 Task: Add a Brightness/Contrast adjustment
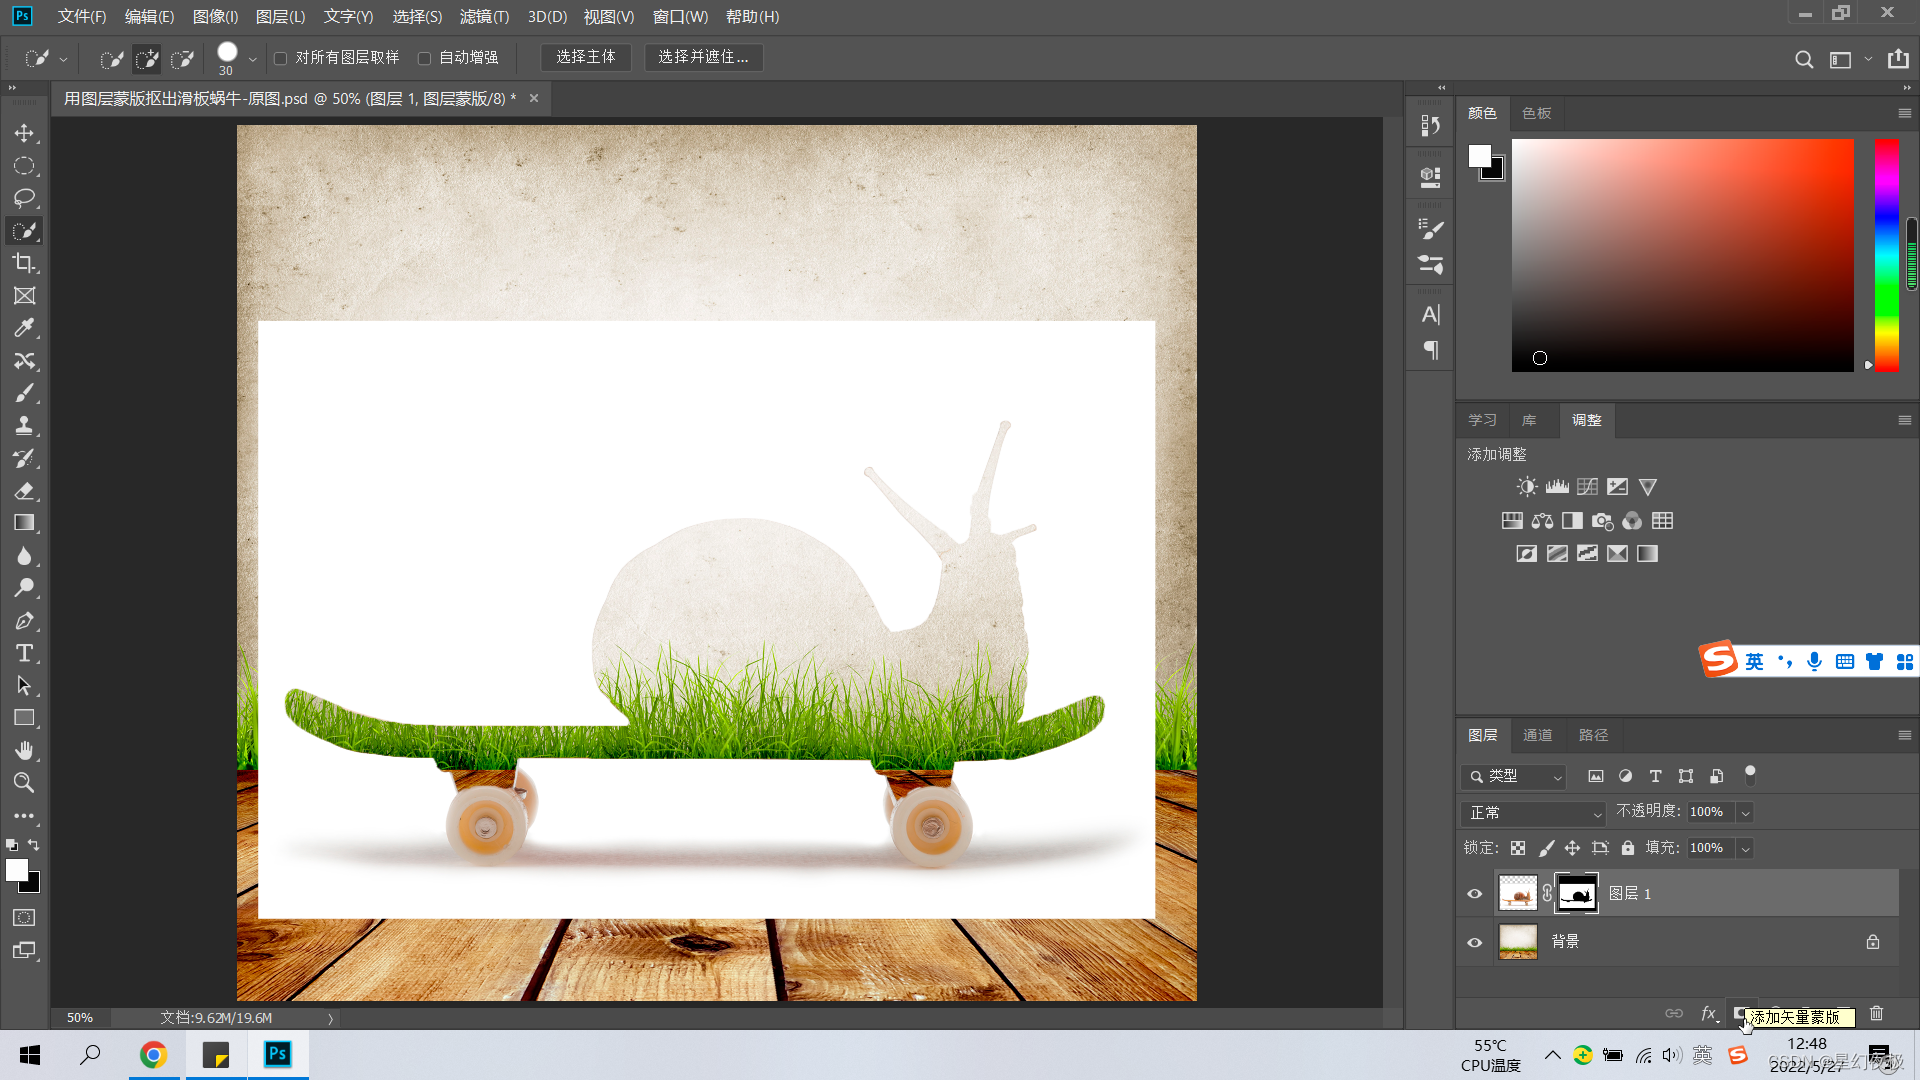point(1526,487)
